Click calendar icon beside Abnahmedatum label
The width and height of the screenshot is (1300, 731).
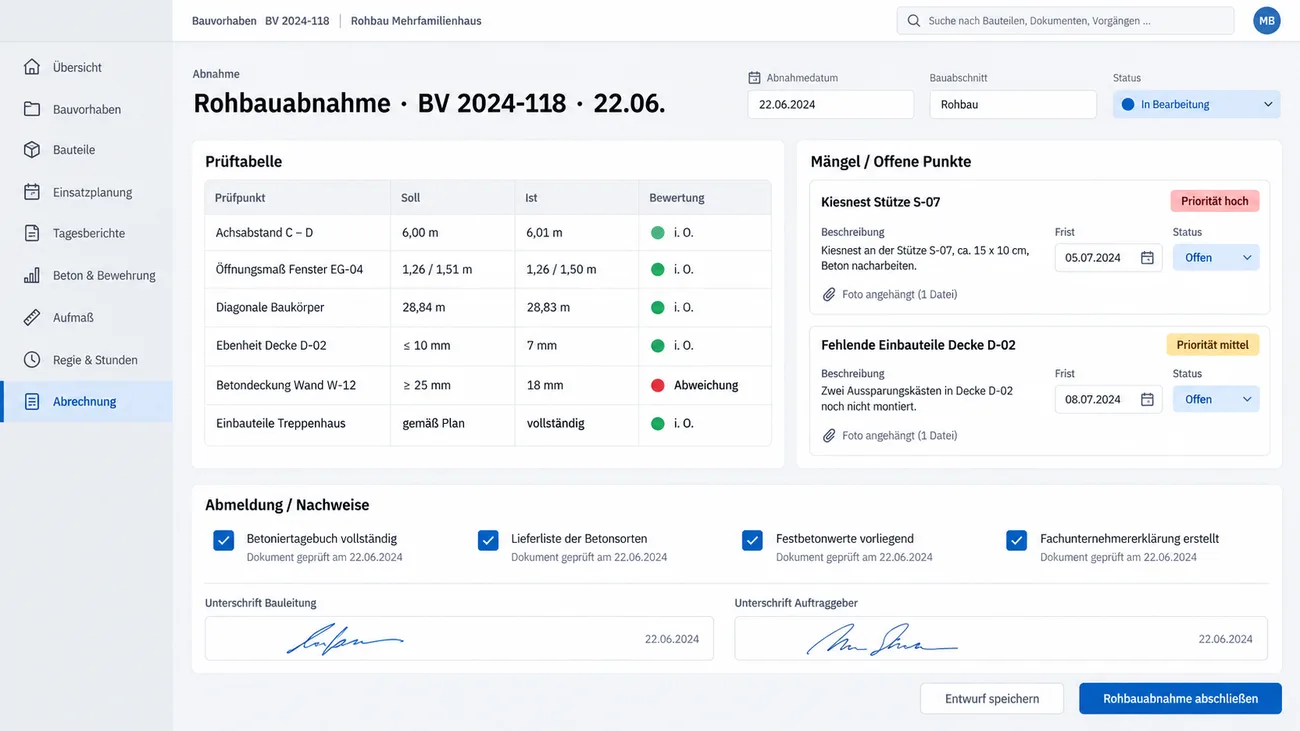(755, 77)
